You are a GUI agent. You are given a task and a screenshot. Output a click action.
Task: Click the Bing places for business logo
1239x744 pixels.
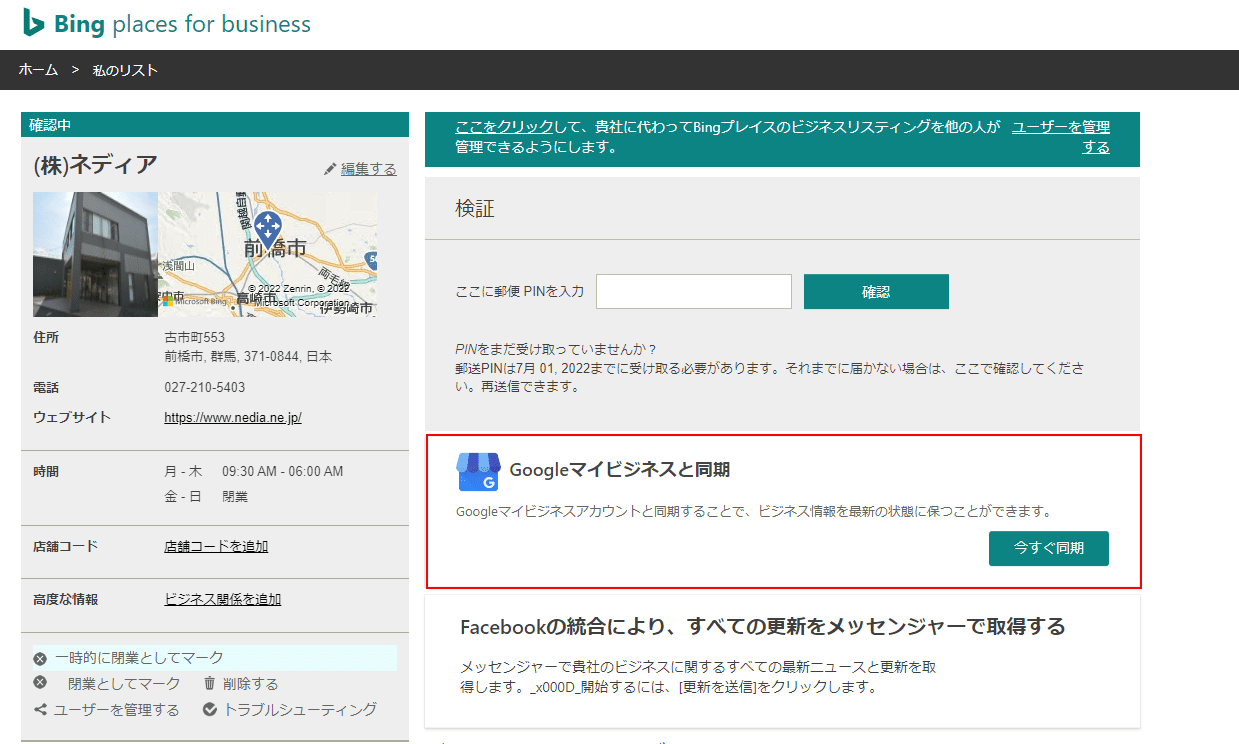[167, 24]
